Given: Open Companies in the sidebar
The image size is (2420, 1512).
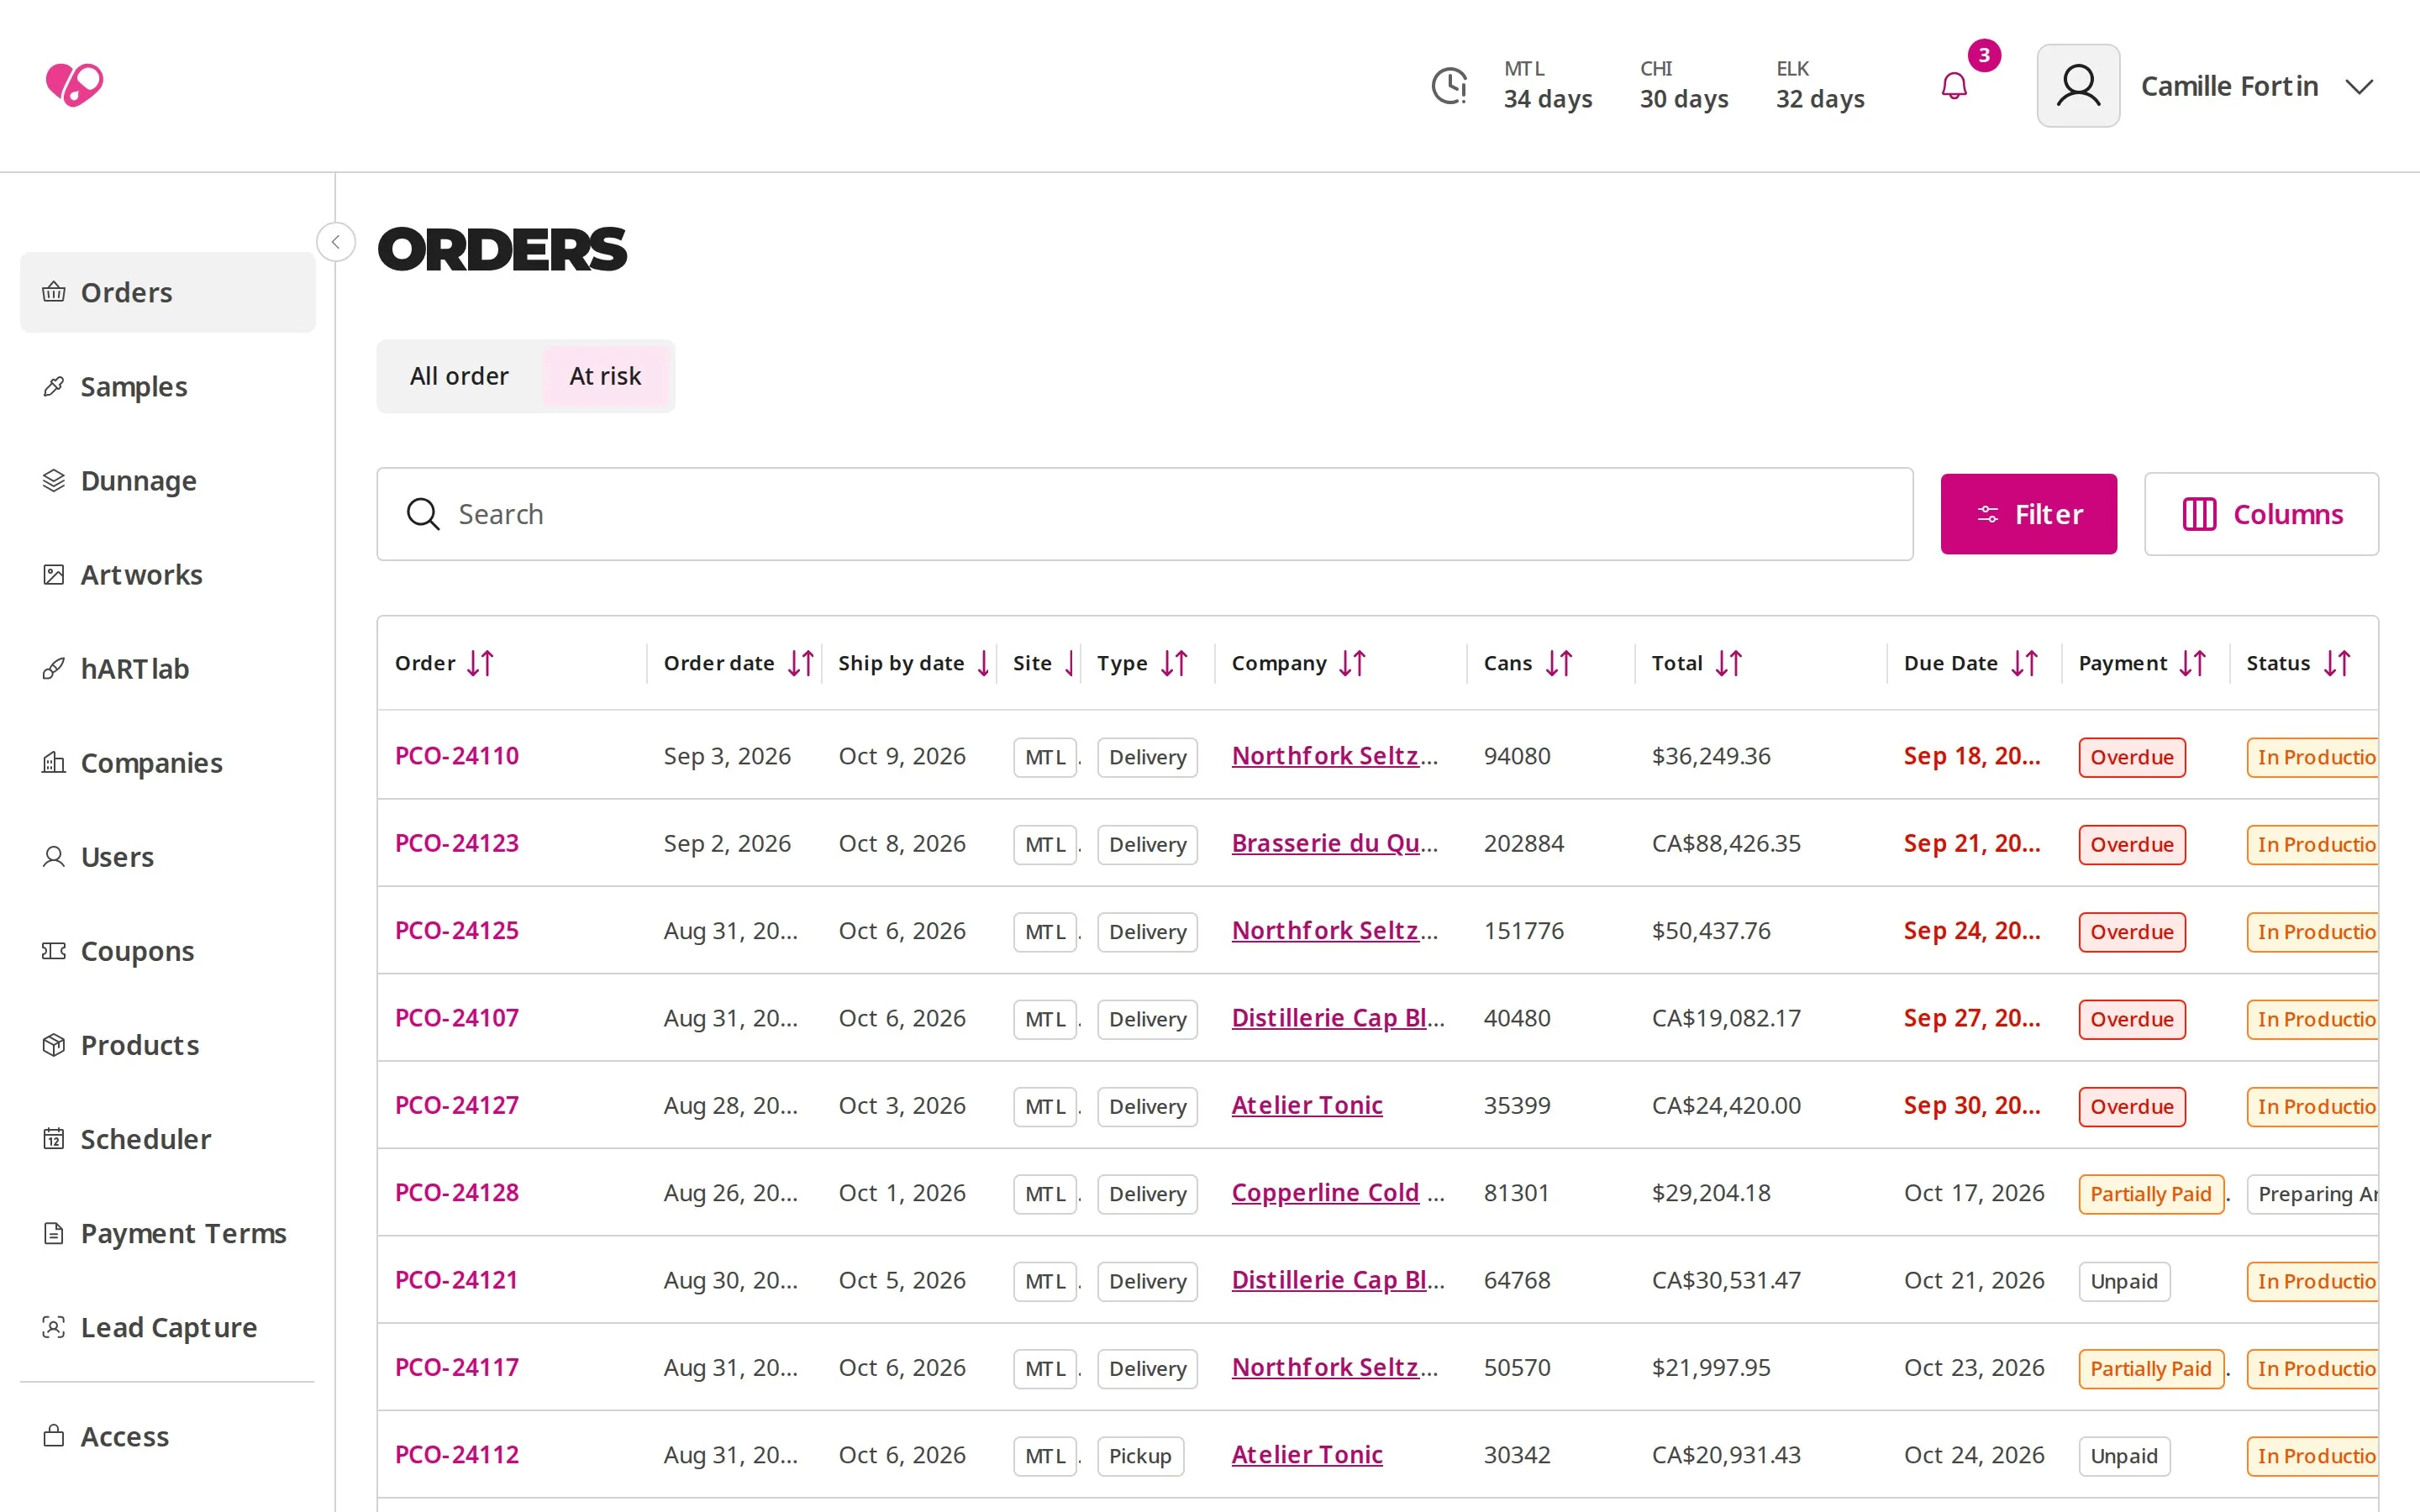Looking at the screenshot, I should [x=168, y=762].
